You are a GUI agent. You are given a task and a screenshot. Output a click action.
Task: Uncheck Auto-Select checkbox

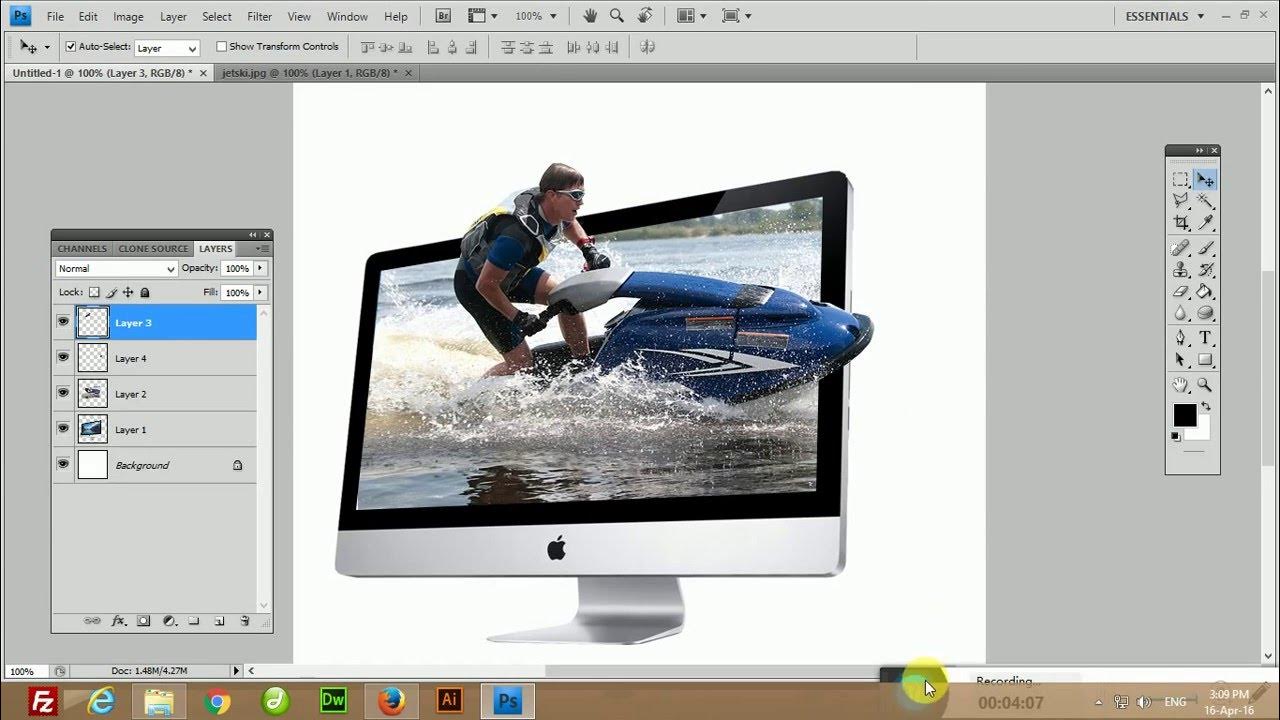(x=71, y=47)
